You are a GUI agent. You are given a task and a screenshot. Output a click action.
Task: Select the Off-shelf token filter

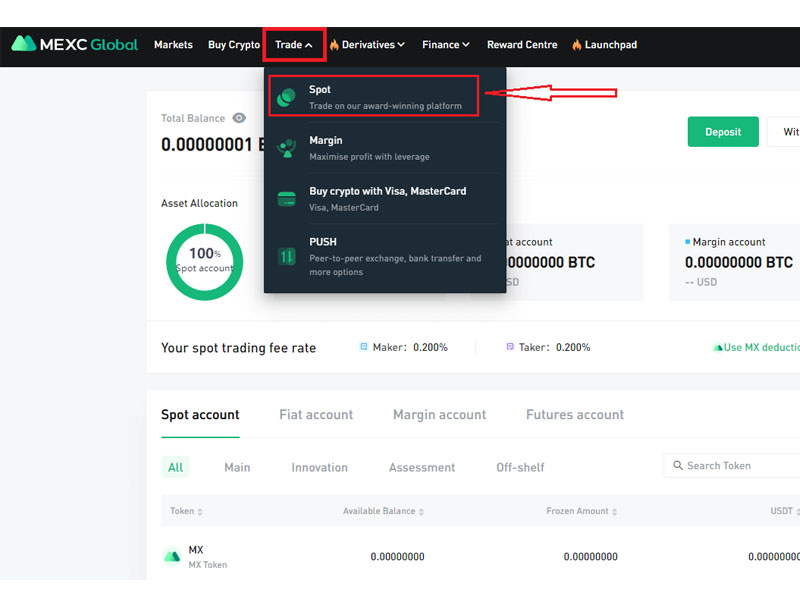[x=520, y=467]
